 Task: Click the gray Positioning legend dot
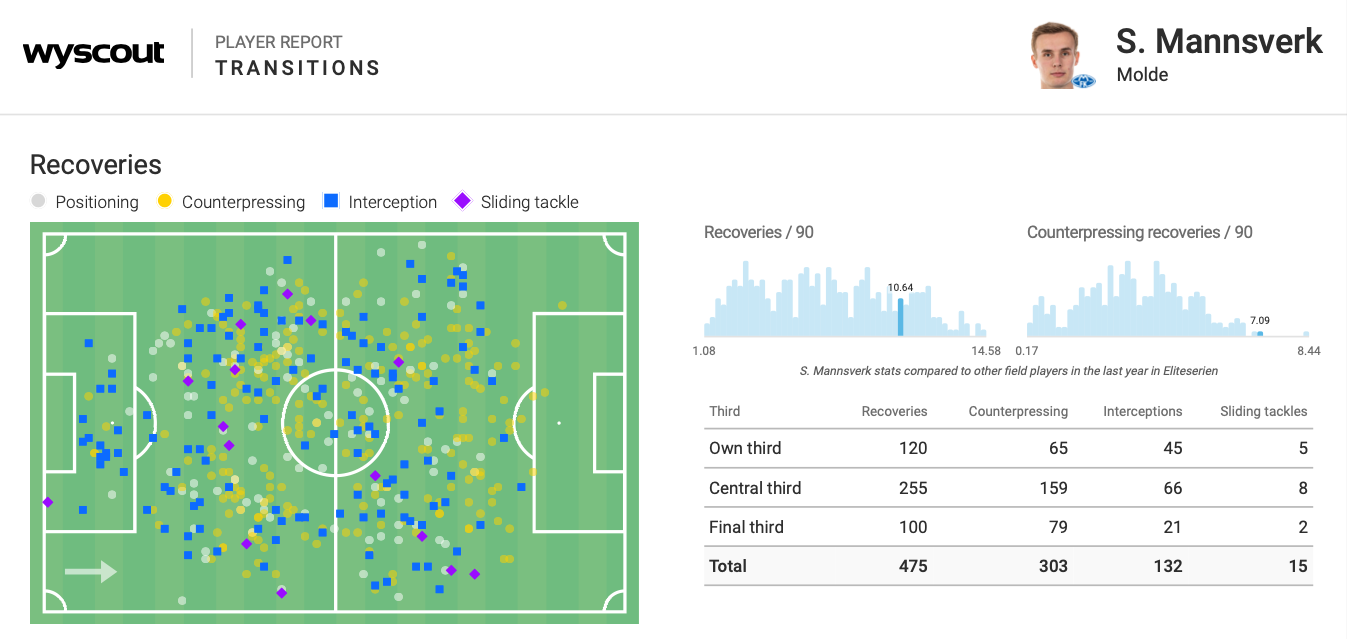pyautogui.click(x=39, y=201)
